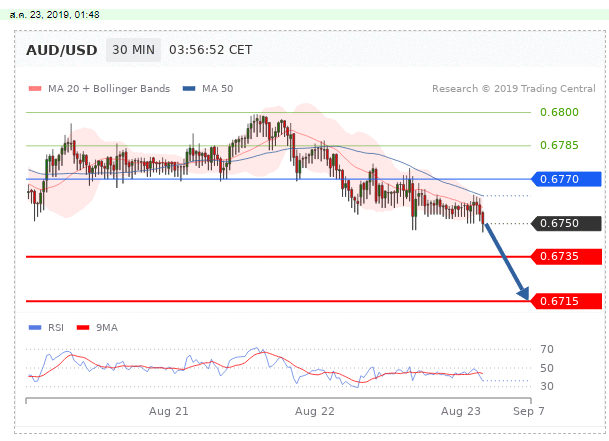Click the Aug 22 date axis label
This screenshot has width=609, height=441.
(315, 411)
